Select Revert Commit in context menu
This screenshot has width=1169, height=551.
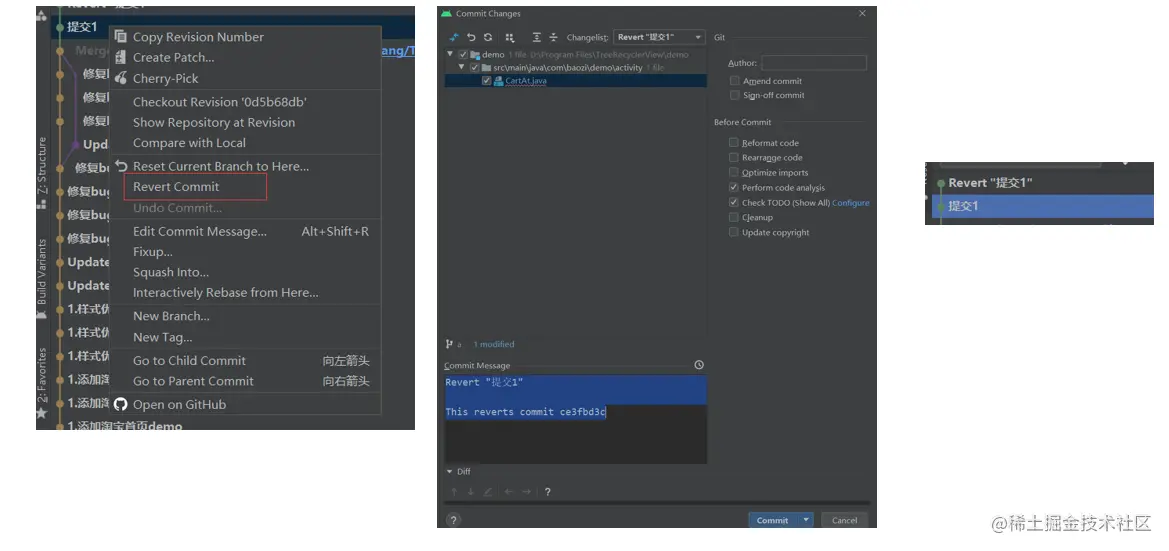pos(245,187)
